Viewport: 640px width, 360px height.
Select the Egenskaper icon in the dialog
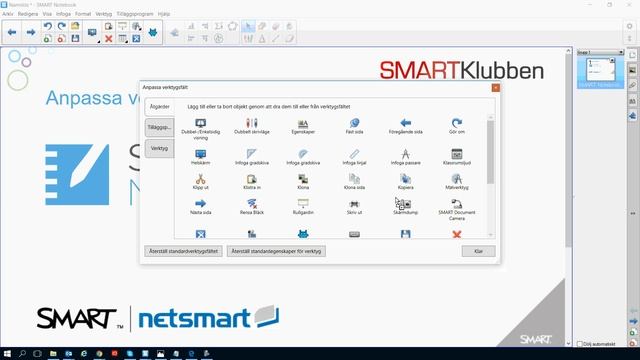(303, 123)
